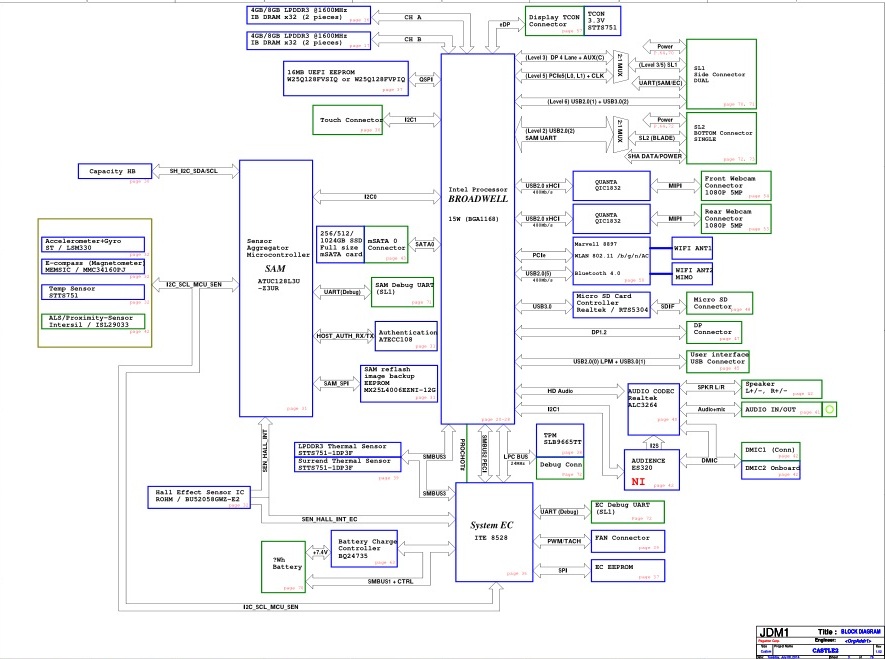Select the Micro SD Card Controller block
The height and width of the screenshot is (659, 885).
(x=612, y=304)
